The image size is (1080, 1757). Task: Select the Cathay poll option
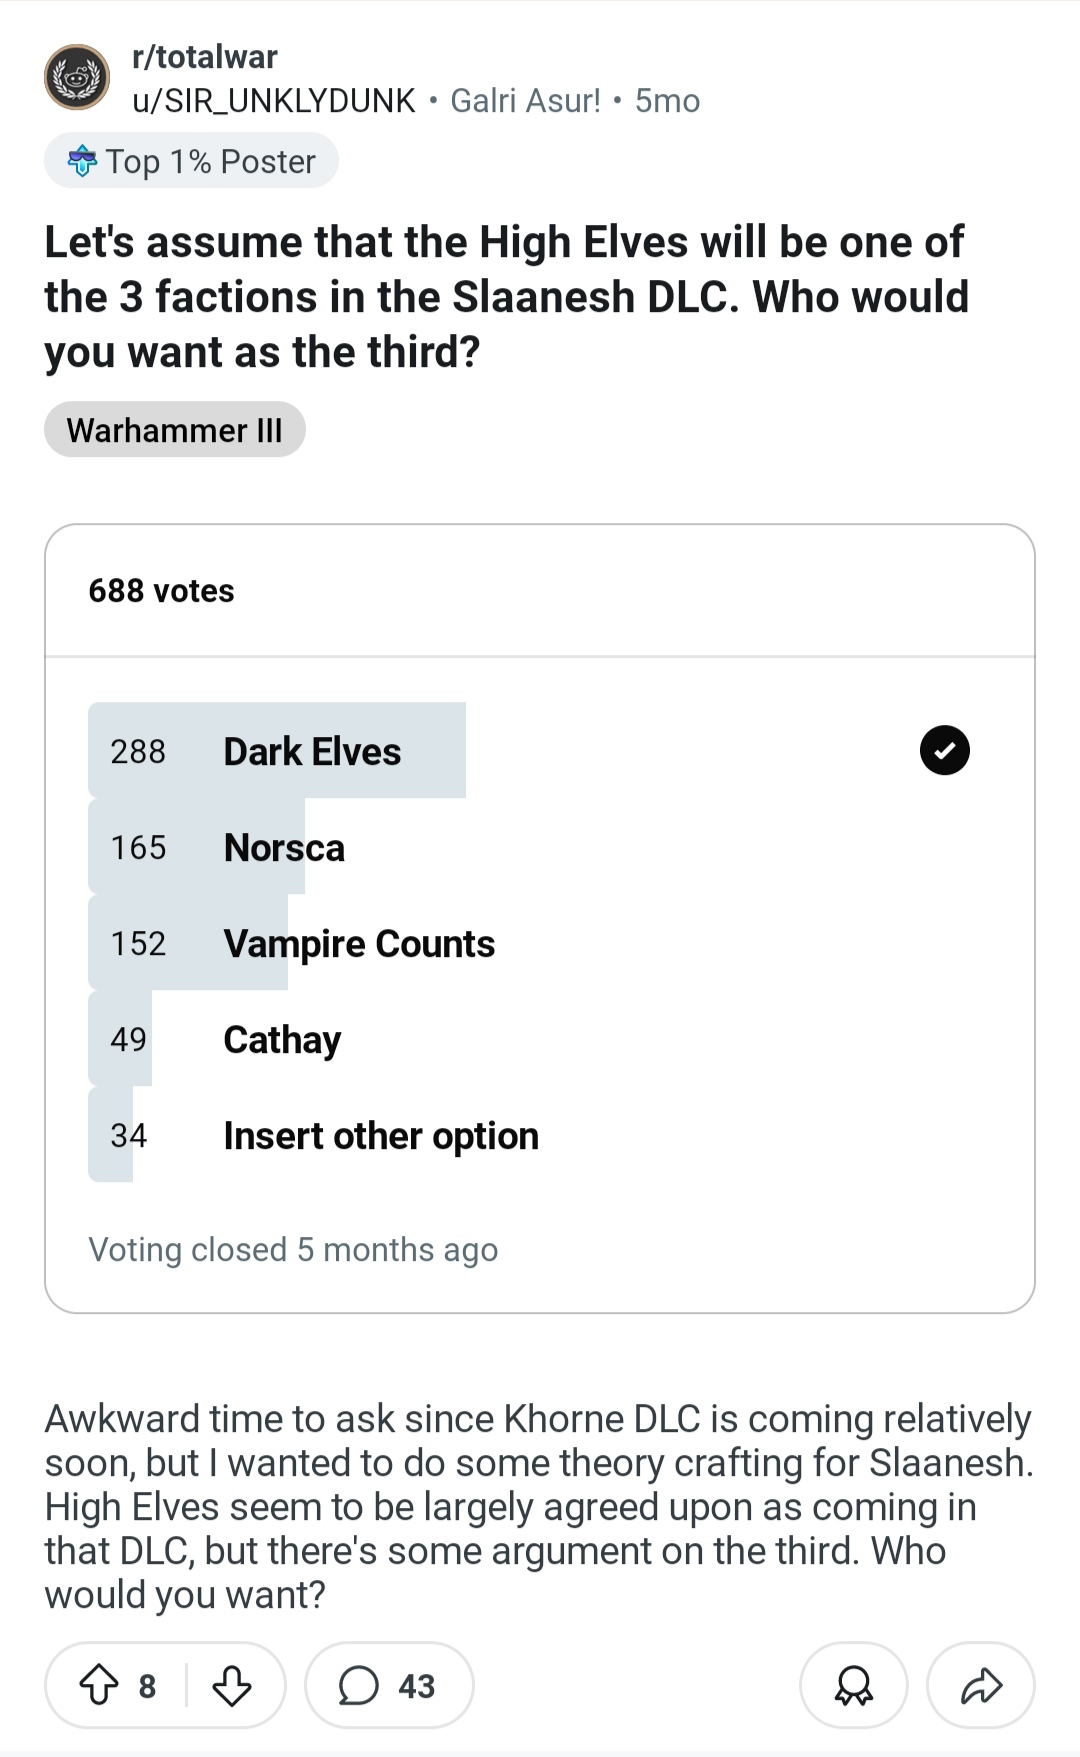coord(540,1039)
